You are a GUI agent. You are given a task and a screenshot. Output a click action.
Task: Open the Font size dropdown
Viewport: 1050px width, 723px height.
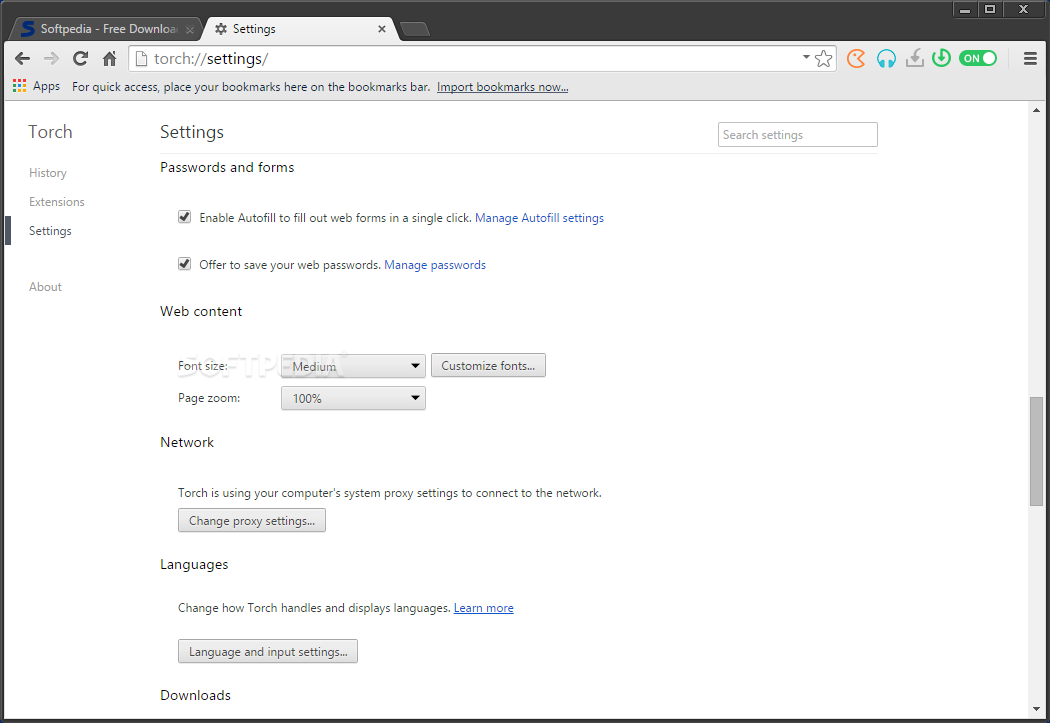[353, 366]
